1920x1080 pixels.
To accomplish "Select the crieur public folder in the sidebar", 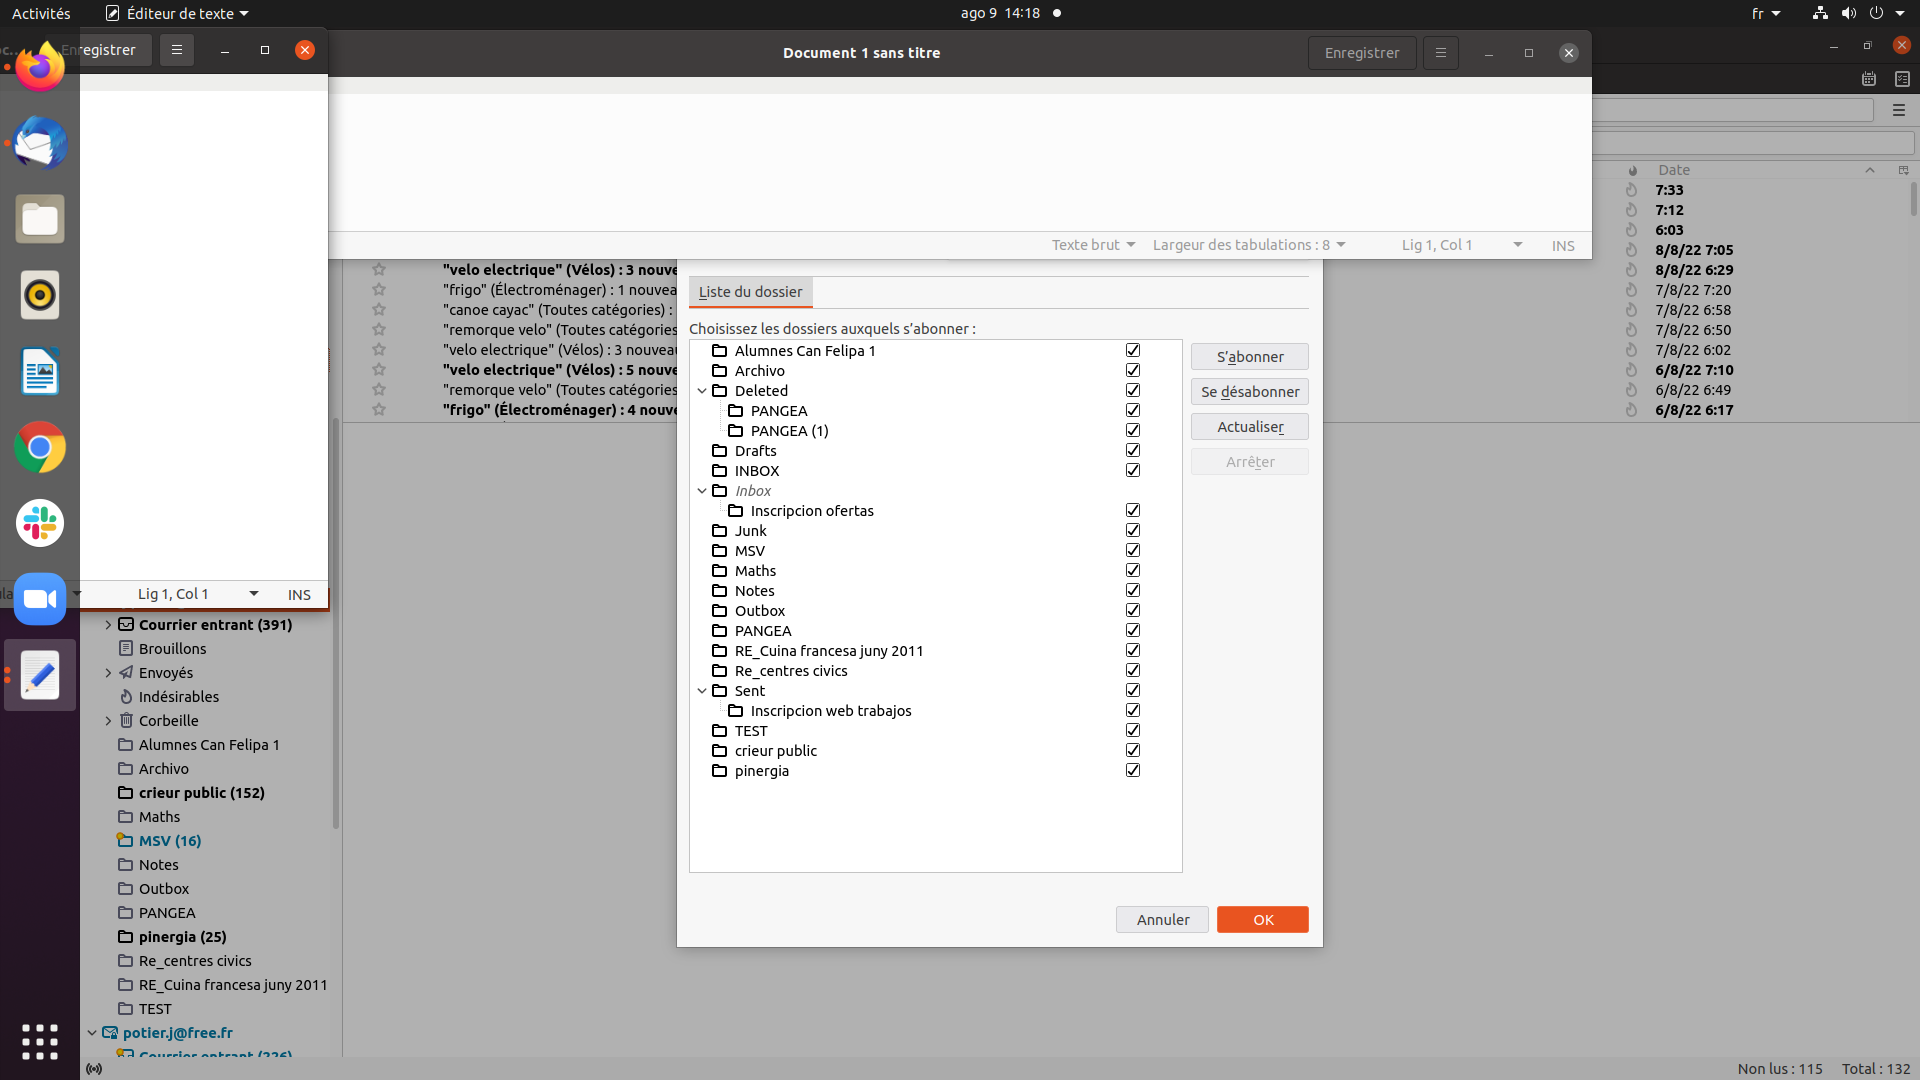I will tap(201, 793).
